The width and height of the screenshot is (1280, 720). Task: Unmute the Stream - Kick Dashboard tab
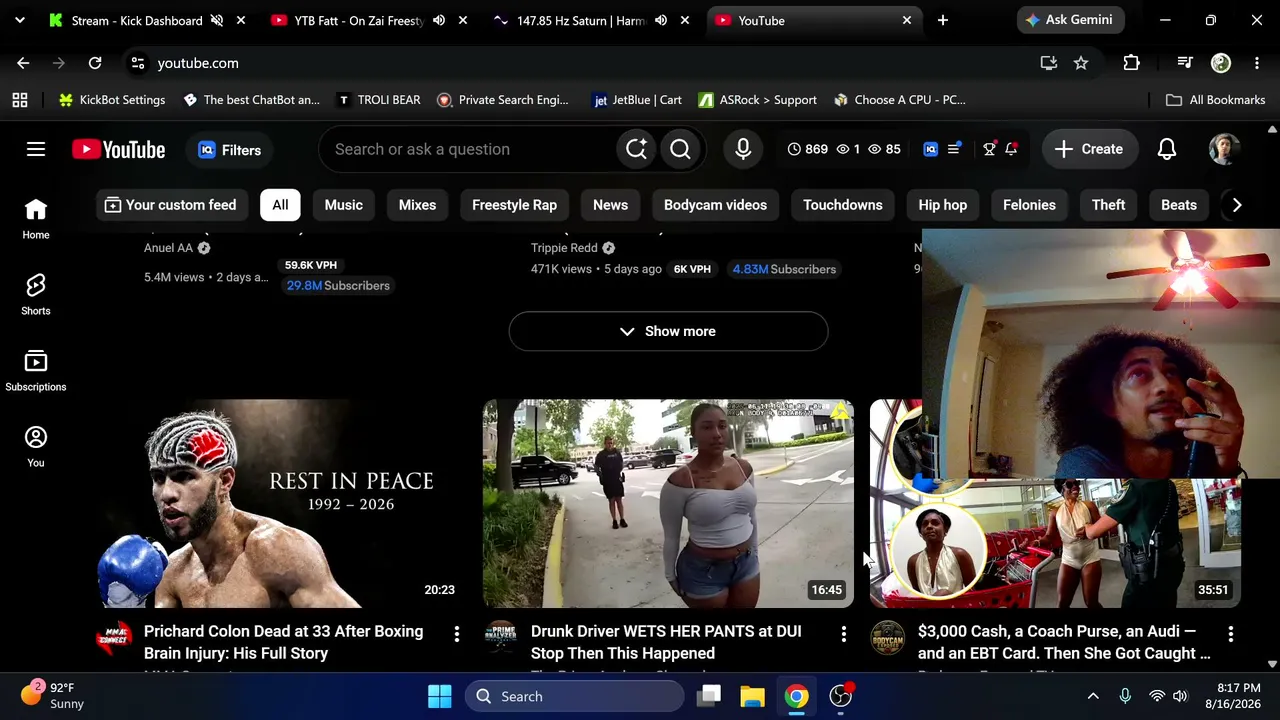[217, 20]
